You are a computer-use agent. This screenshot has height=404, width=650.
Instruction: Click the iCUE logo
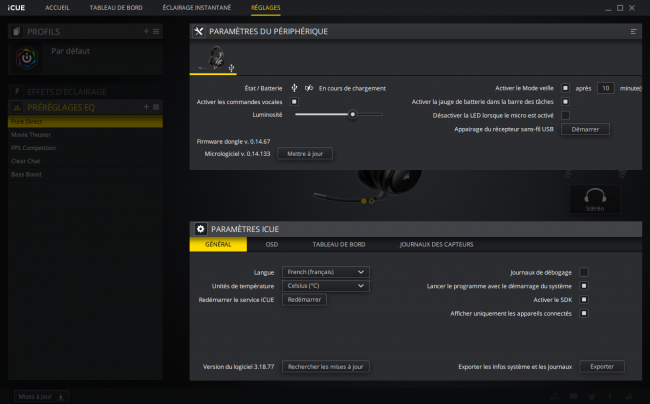coord(16,7)
